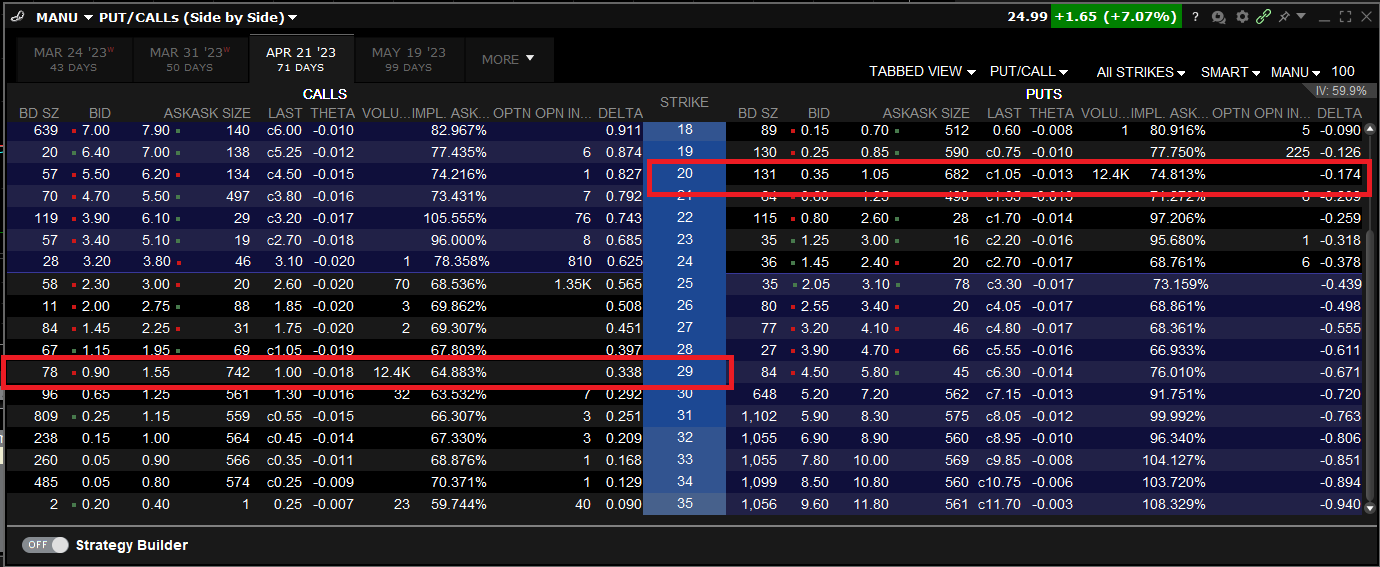Click call delta 0.338 at strike 29
1380x567 pixels.
click(x=624, y=371)
